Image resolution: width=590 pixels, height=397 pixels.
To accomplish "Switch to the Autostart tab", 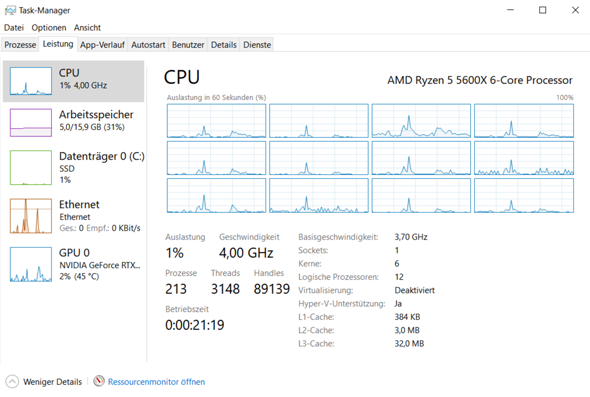I will coord(148,45).
